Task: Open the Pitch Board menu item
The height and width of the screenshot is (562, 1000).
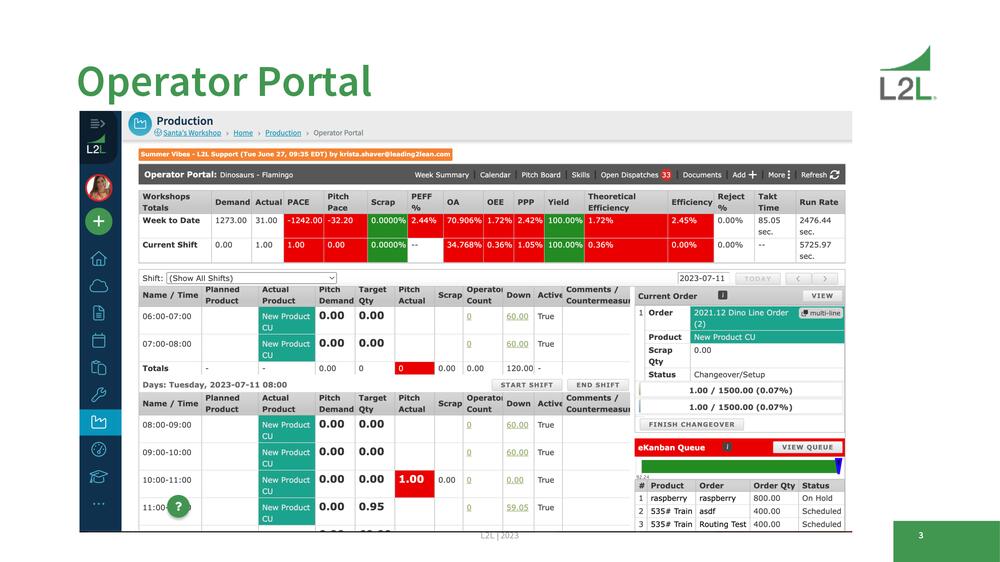Action: tap(541, 175)
